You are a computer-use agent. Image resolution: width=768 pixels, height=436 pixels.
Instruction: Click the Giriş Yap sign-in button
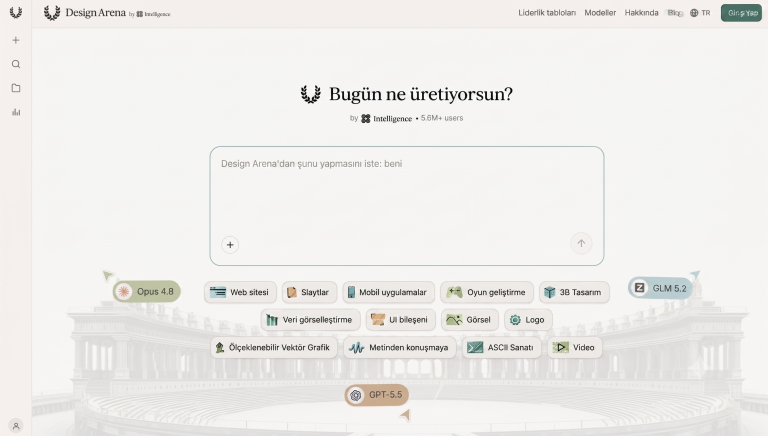[x=741, y=13]
